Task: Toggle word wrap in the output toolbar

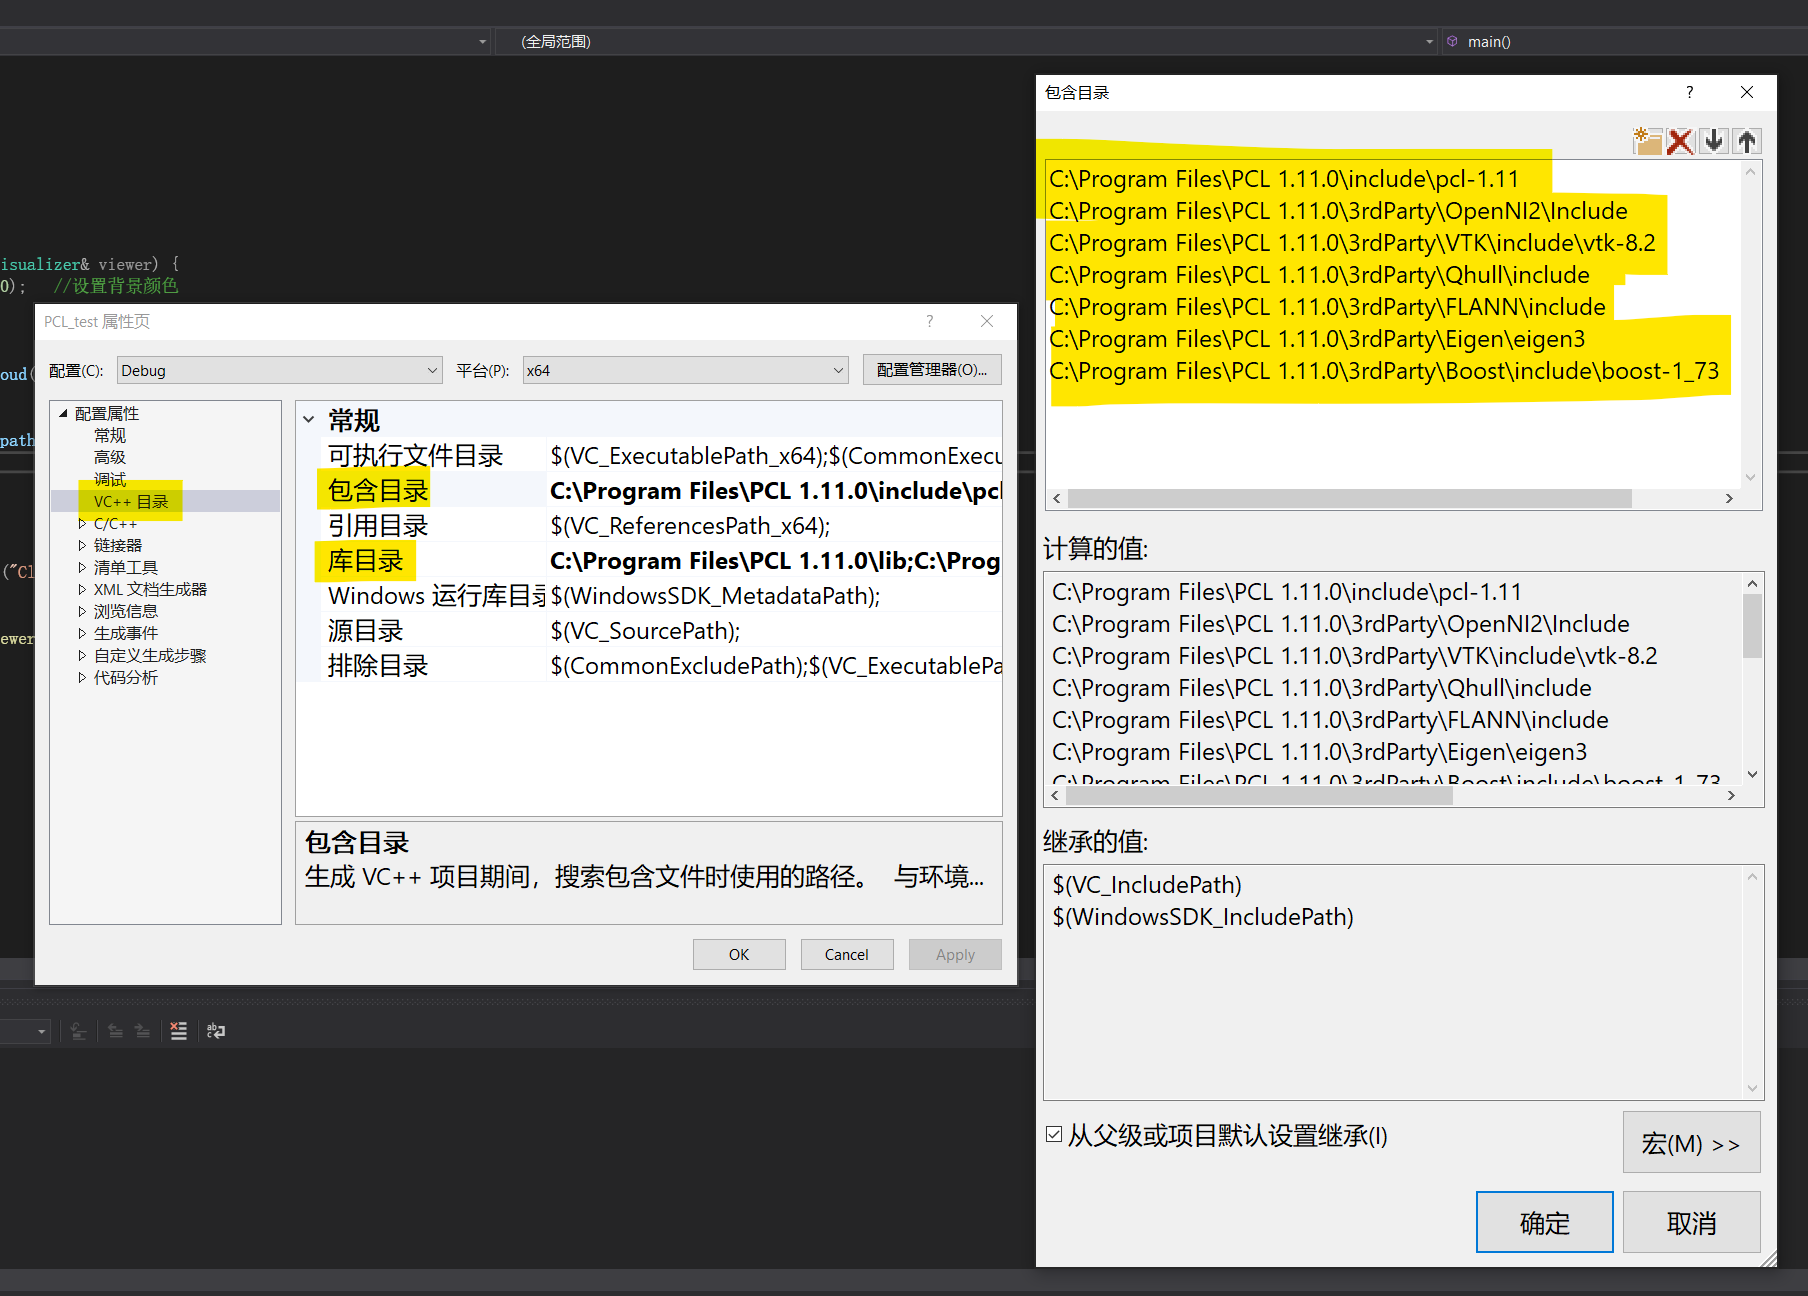Action: (216, 1031)
